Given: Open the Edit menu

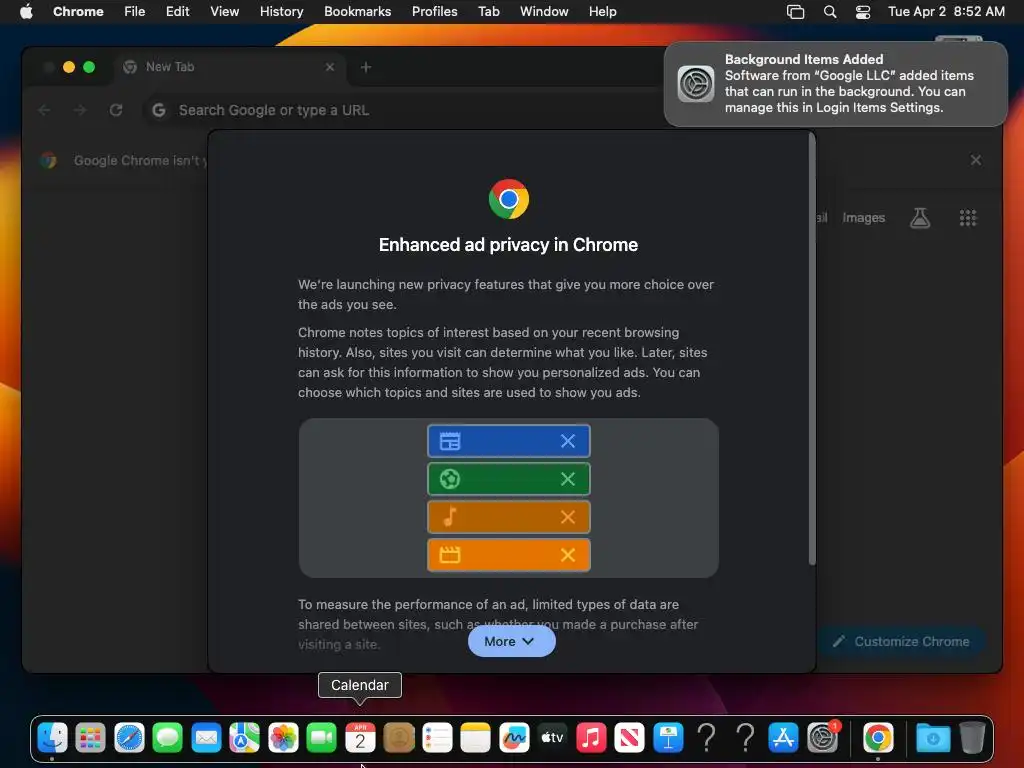Looking at the screenshot, I should [x=177, y=11].
